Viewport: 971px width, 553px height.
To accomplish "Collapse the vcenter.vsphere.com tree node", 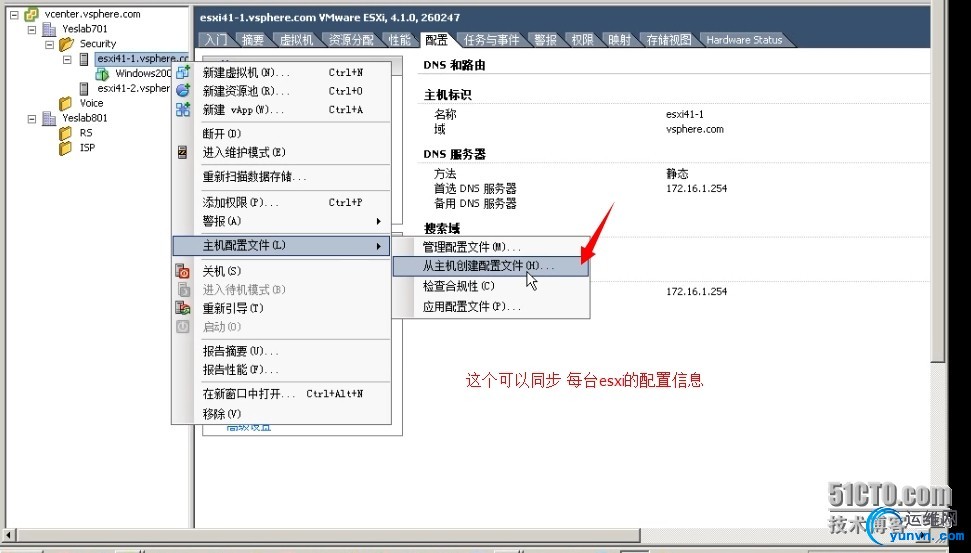I will [x=15, y=14].
